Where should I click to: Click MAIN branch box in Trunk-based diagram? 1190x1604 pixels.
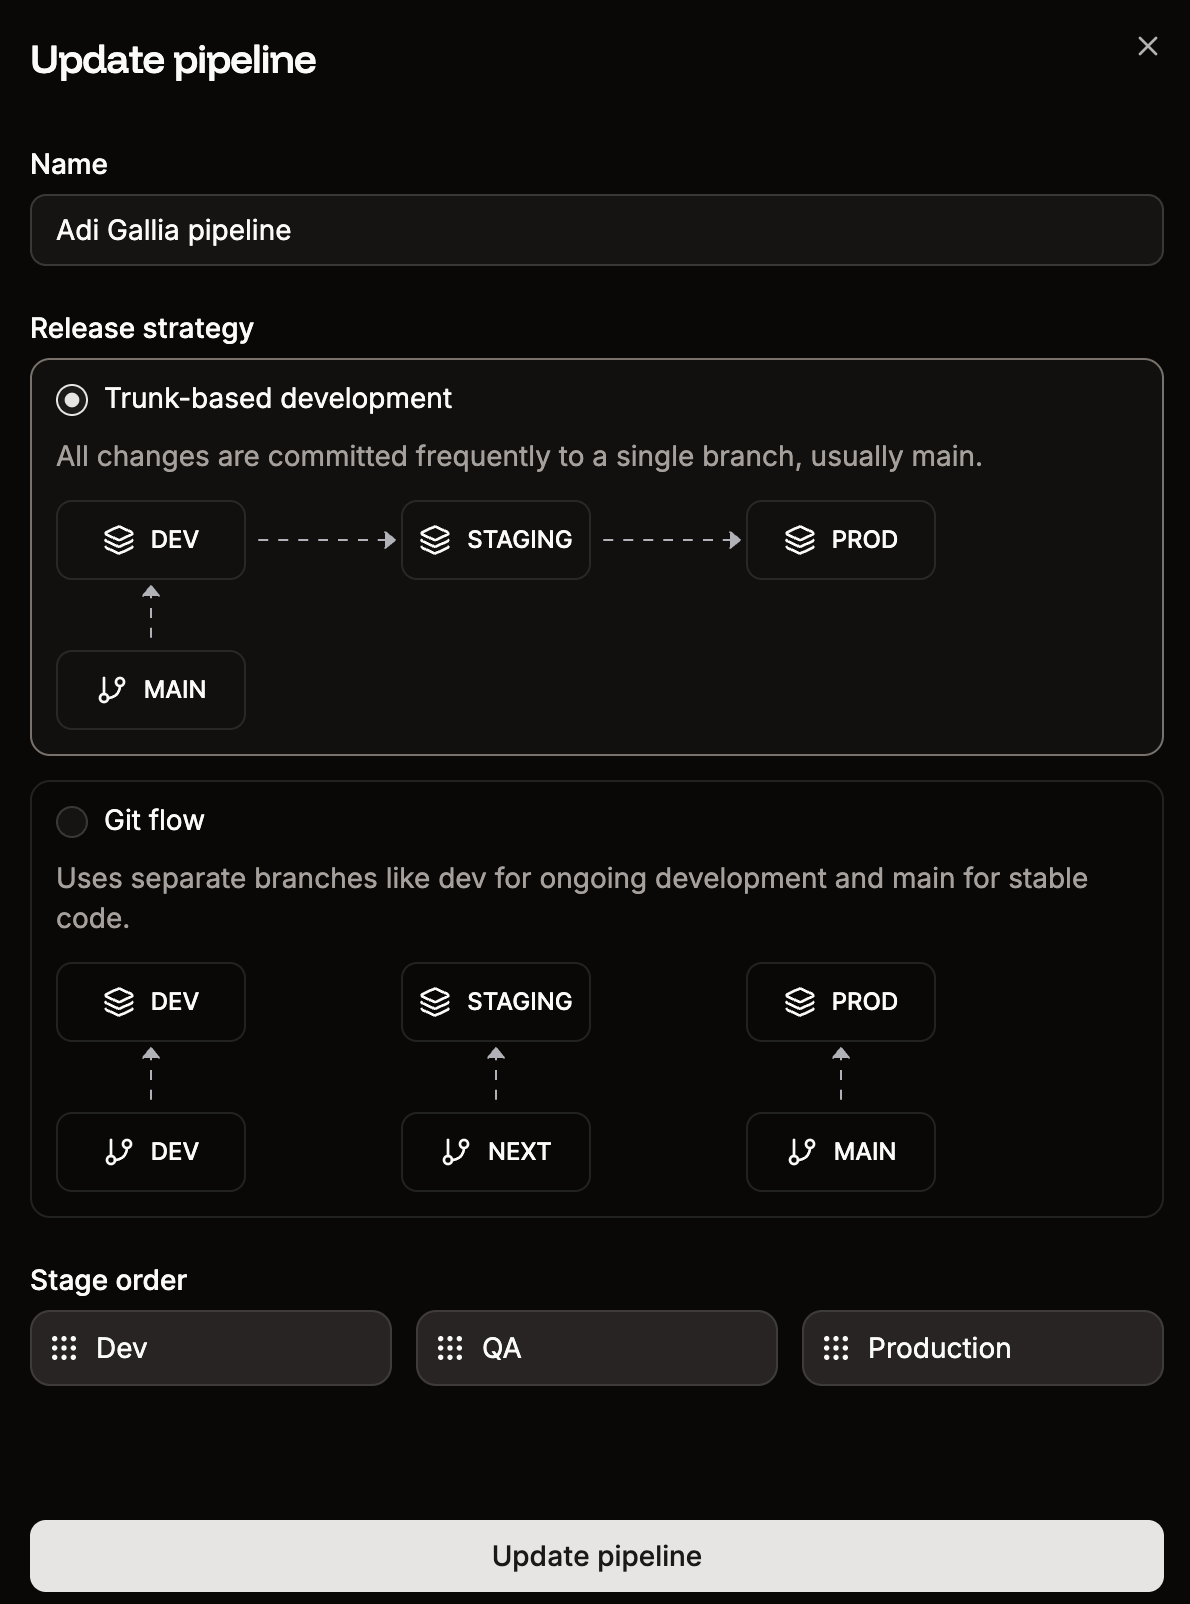(x=151, y=690)
